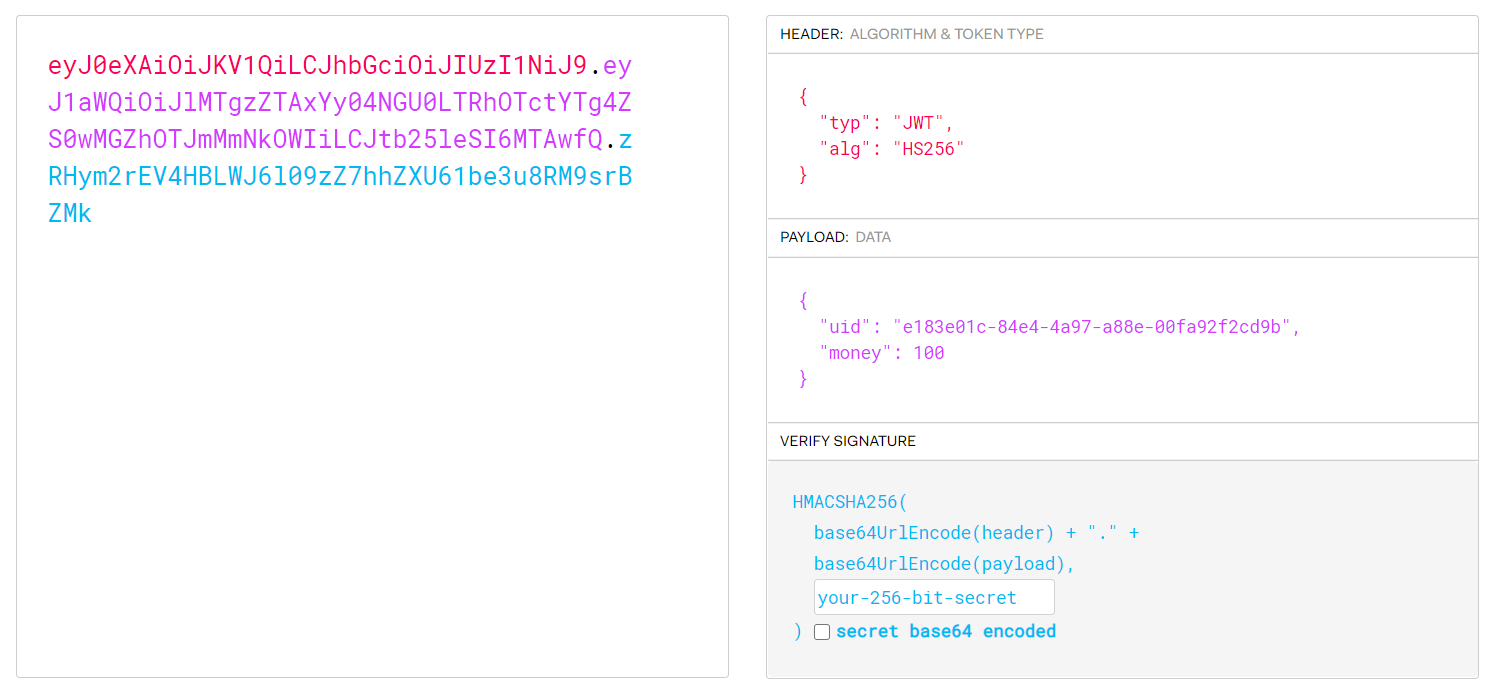Screen dimensions: 1501x699
Task: Click the blue signature segment of encoded token
Action: [340, 177]
